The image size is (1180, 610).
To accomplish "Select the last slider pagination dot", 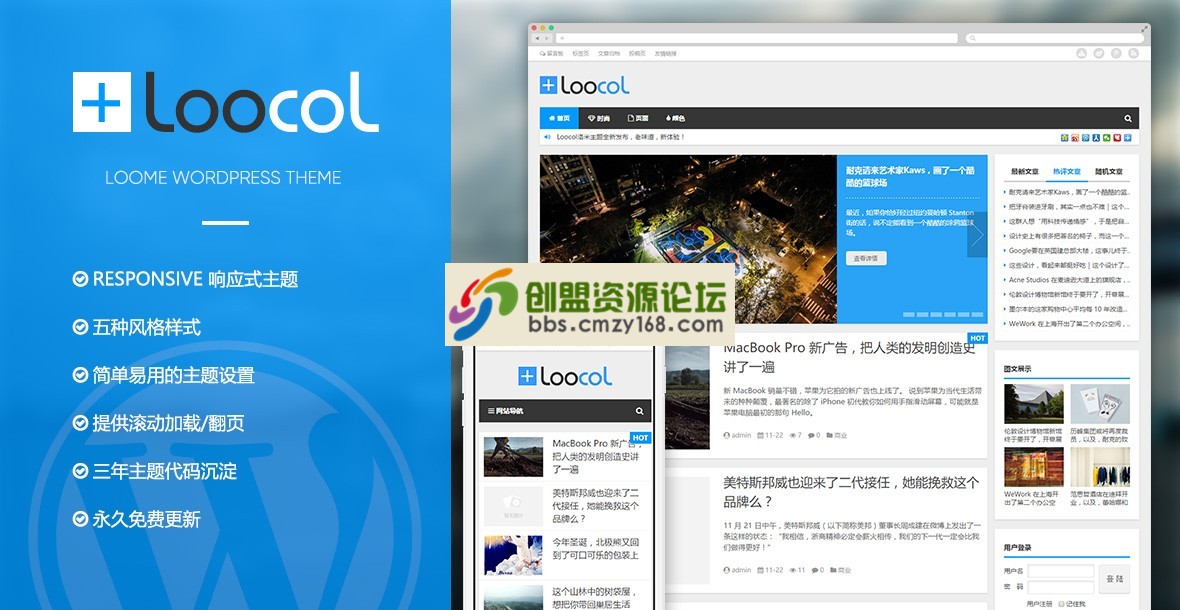I will click(x=978, y=314).
